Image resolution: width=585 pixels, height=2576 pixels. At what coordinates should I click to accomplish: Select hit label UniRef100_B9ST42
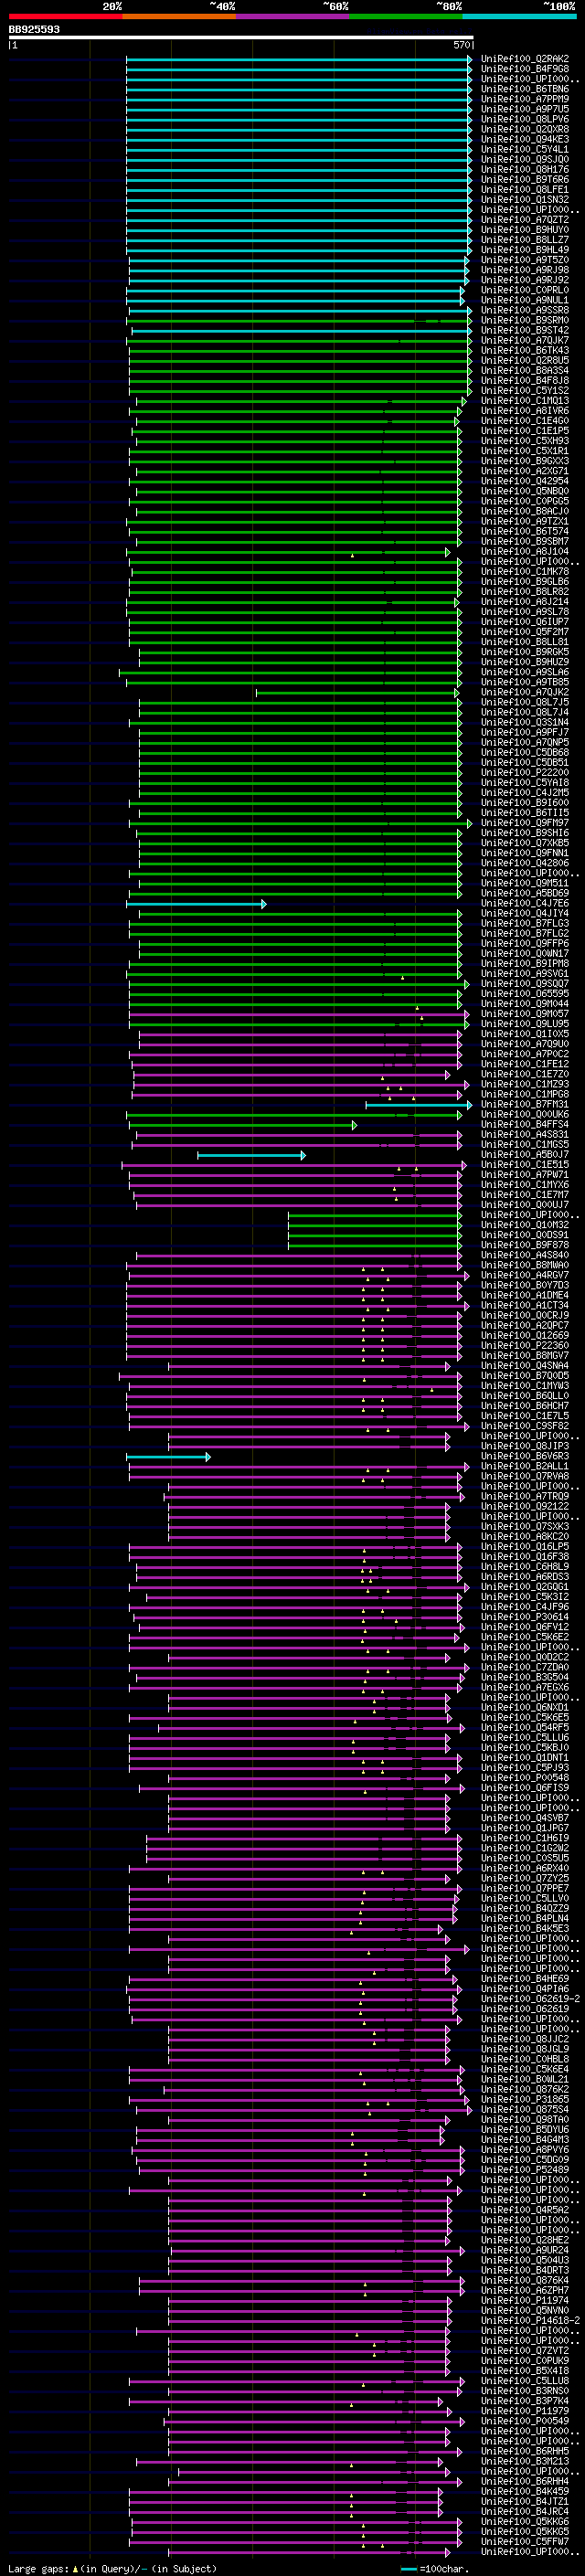tap(525, 330)
